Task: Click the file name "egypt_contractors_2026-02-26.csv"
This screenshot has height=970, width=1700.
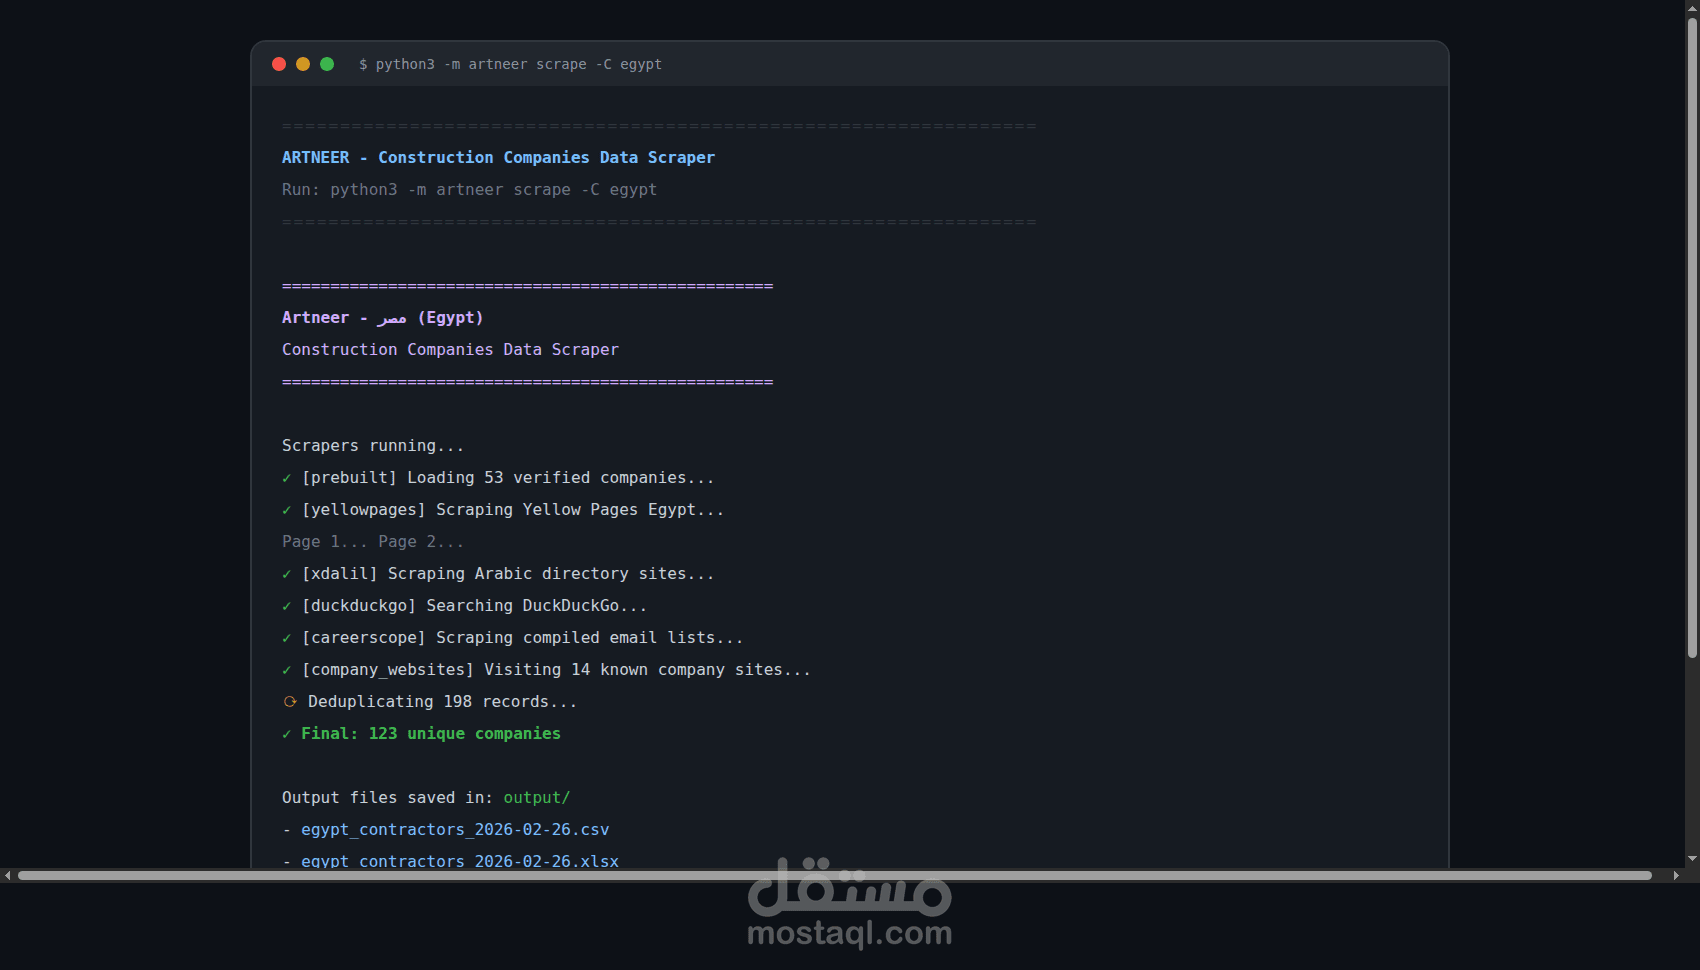Action: point(455,830)
